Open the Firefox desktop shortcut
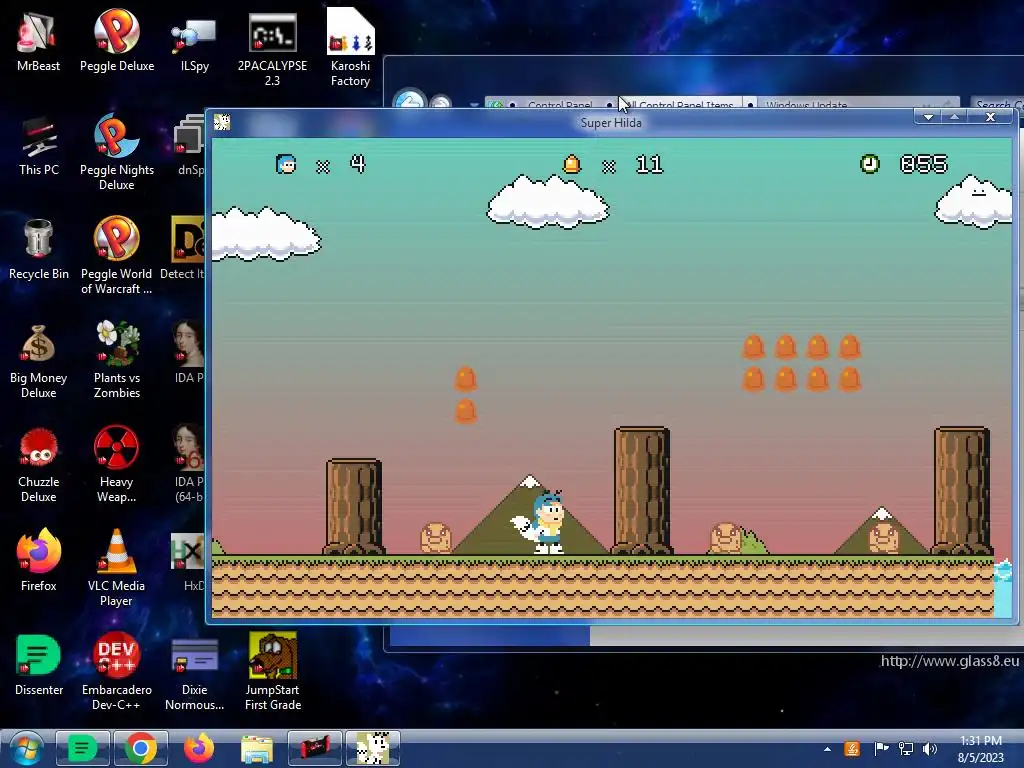The image size is (1024, 768). tap(39, 561)
